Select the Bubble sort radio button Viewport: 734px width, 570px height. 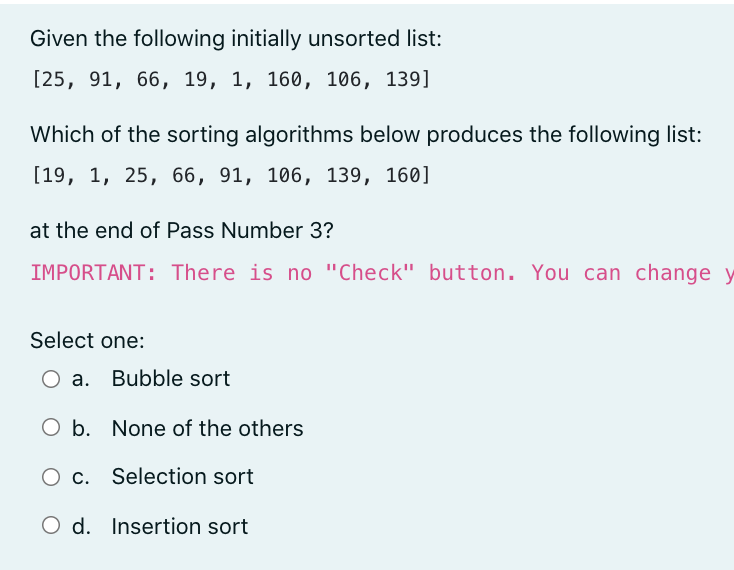(51, 379)
